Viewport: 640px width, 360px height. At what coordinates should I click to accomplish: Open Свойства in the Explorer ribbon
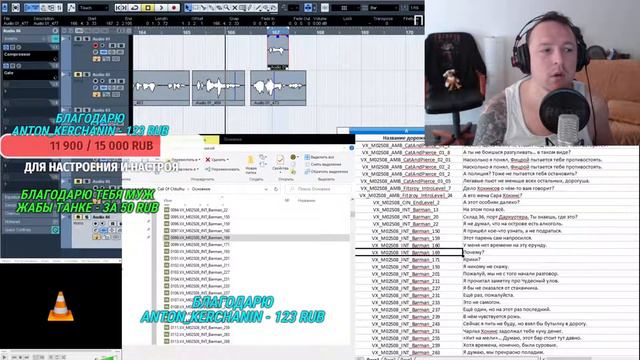pyautogui.click(x=280, y=164)
